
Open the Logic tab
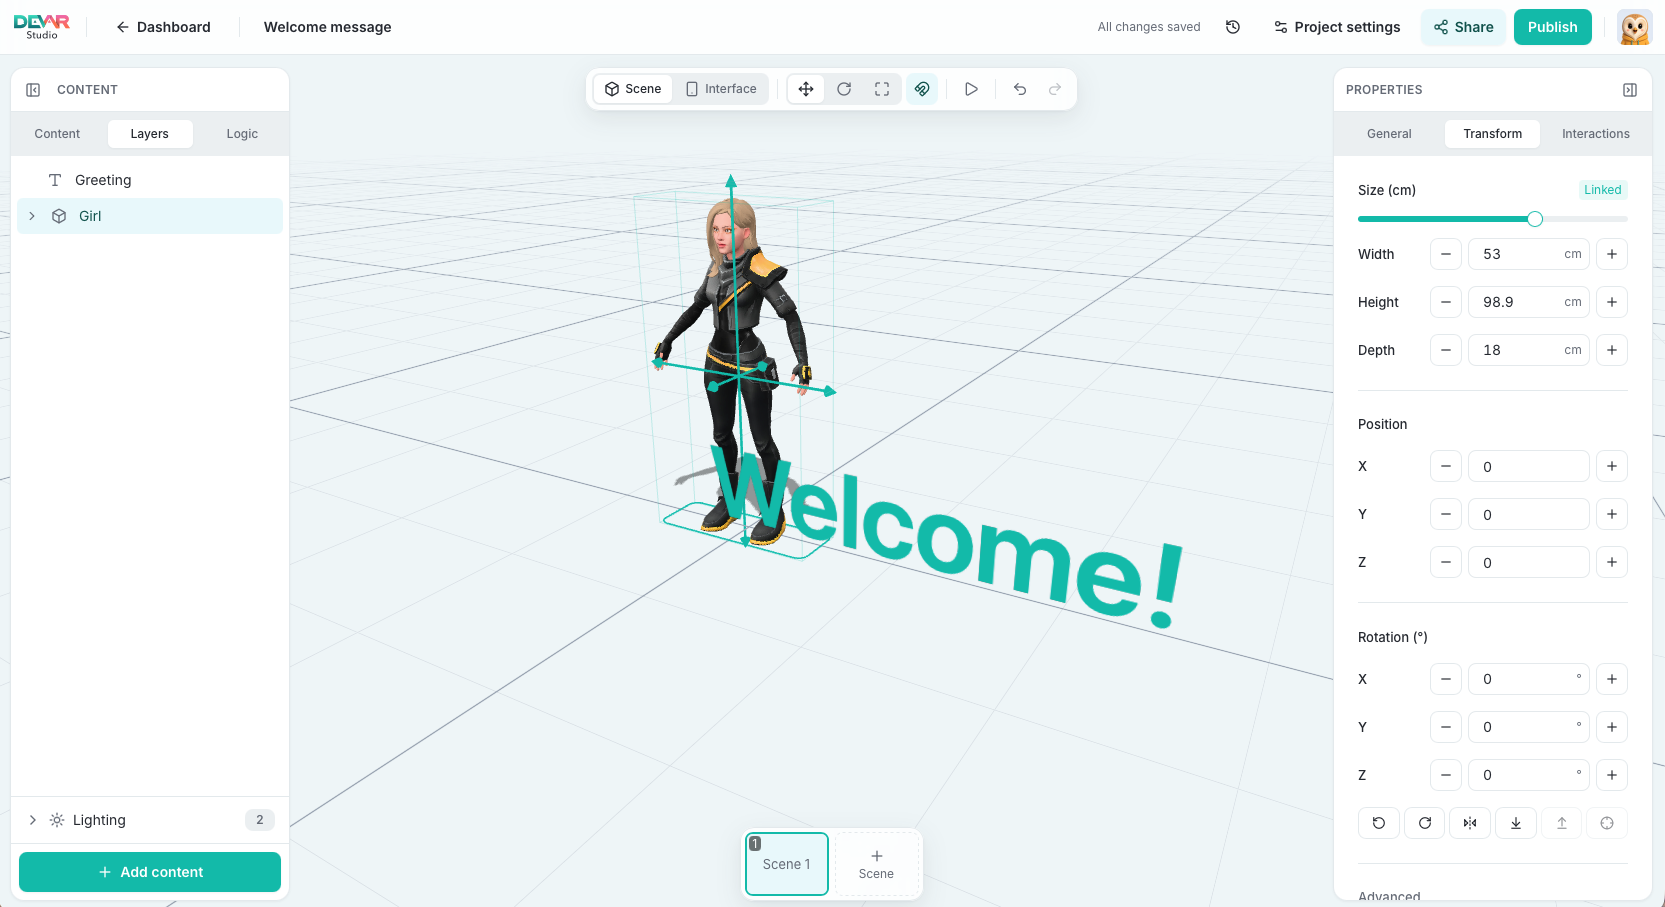[242, 134]
